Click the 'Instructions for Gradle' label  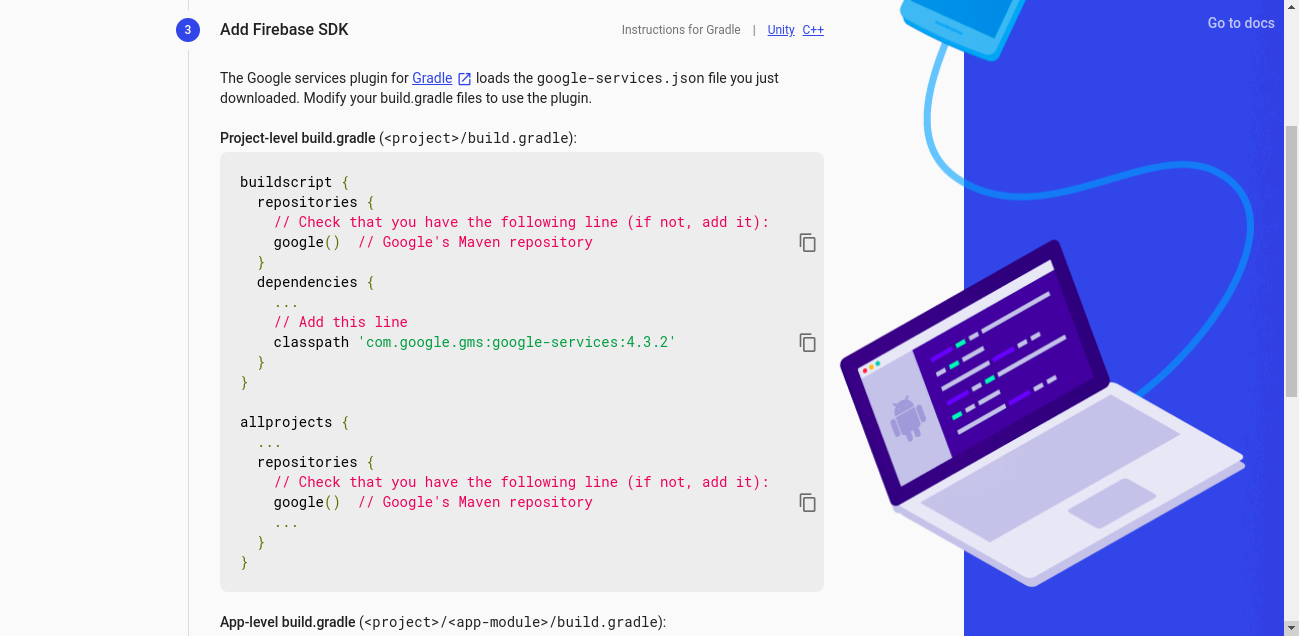tap(681, 30)
